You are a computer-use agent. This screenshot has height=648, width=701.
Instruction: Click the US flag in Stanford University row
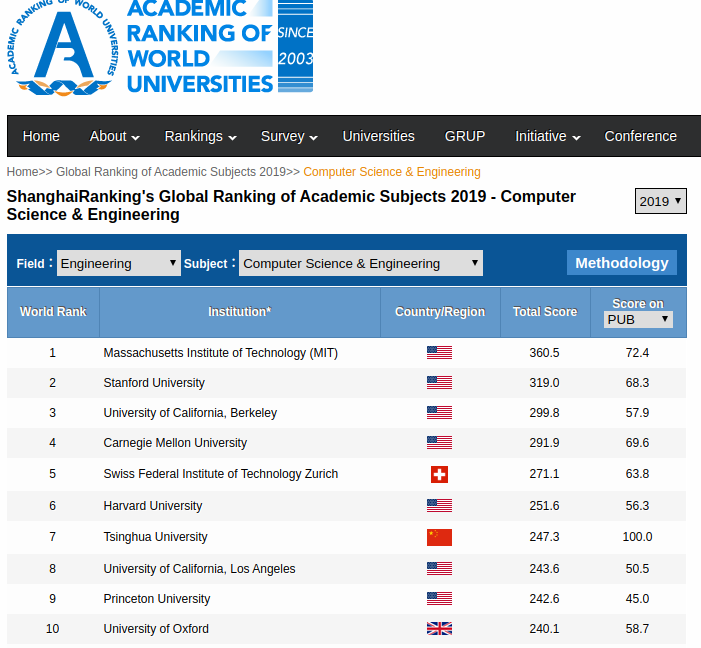pos(439,383)
